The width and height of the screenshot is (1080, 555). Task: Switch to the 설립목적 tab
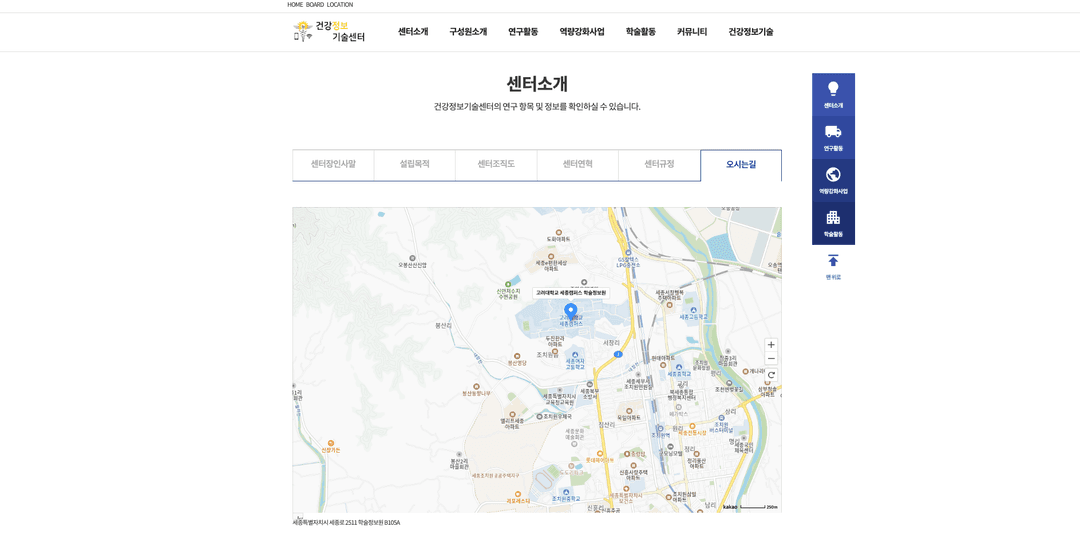point(414,164)
